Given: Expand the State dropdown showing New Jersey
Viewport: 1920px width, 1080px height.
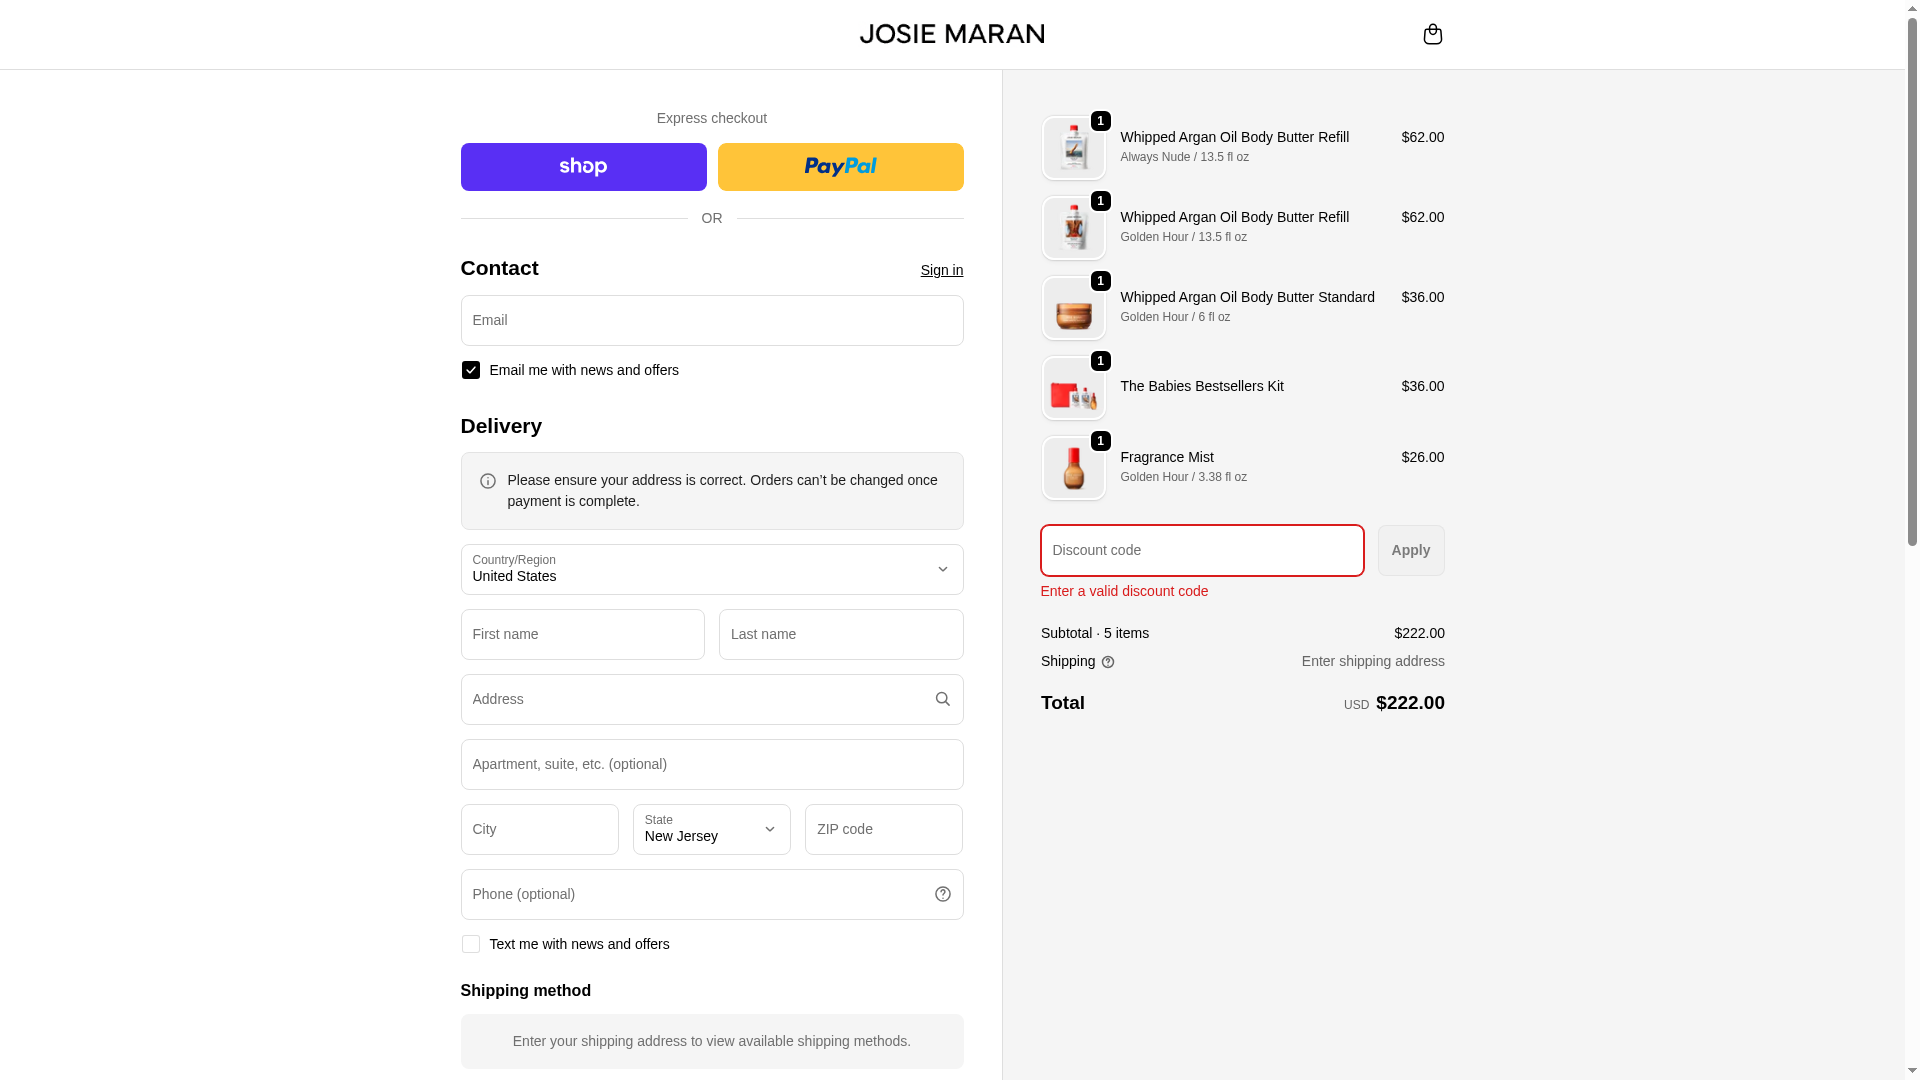Looking at the screenshot, I should [x=711, y=829].
